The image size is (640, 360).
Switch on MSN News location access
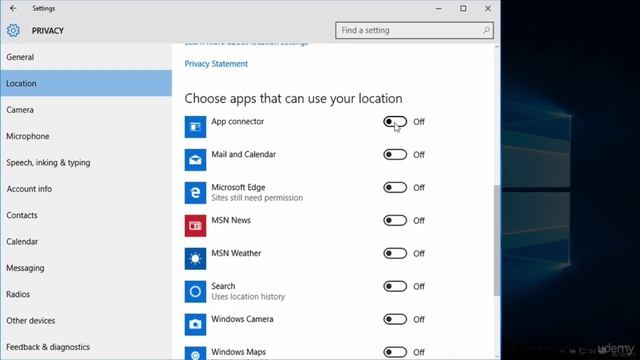pos(395,220)
